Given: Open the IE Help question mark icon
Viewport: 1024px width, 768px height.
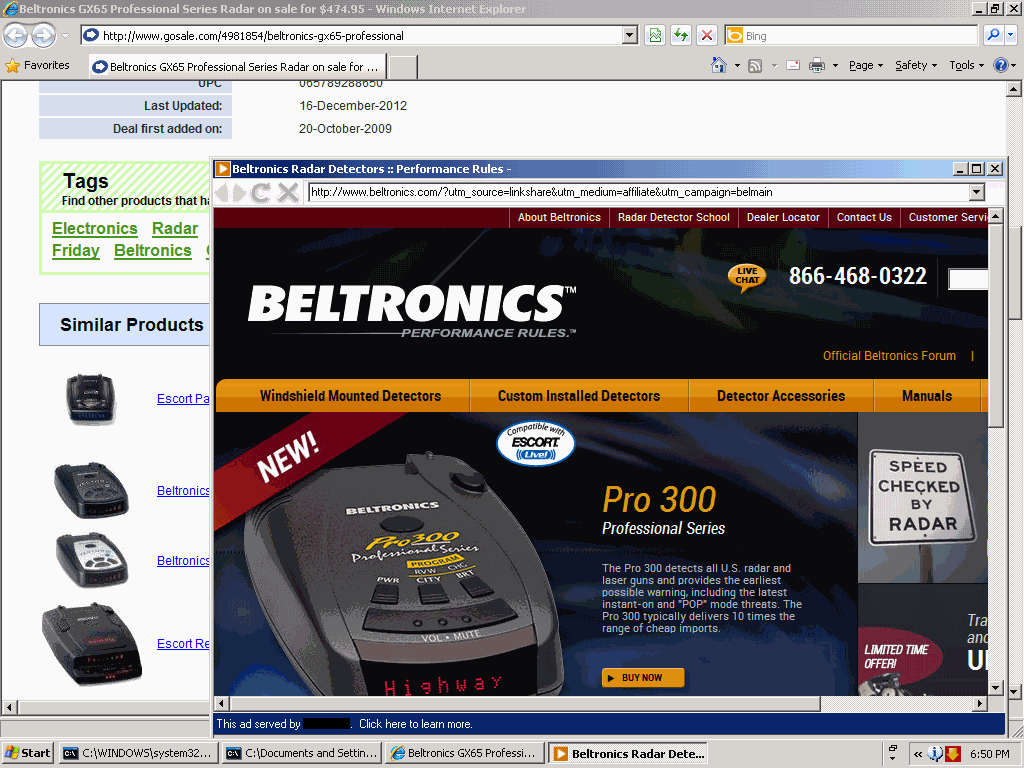Looking at the screenshot, I should [1000, 65].
